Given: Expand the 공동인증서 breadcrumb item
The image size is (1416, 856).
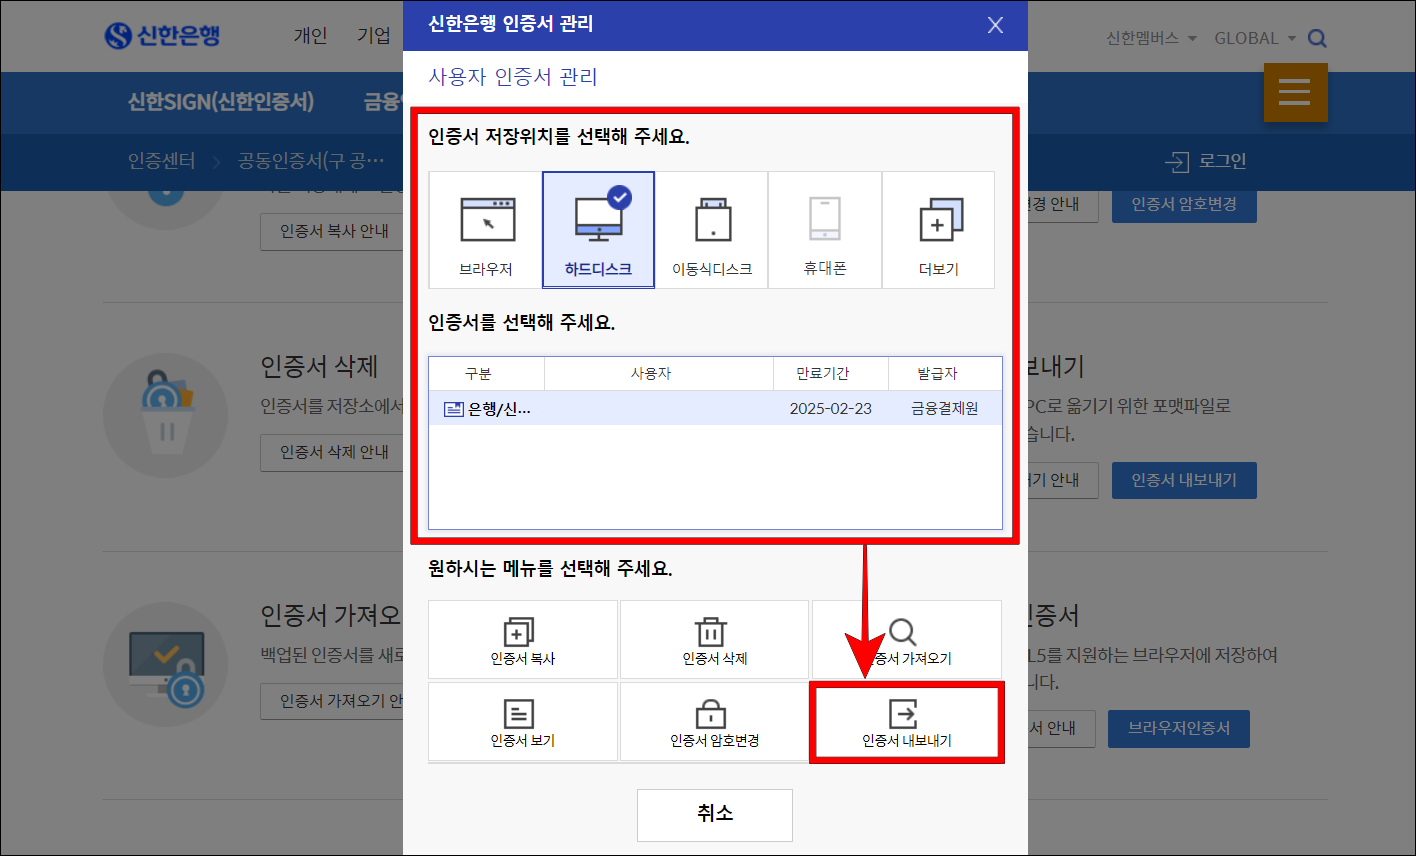Looking at the screenshot, I should coord(314,160).
